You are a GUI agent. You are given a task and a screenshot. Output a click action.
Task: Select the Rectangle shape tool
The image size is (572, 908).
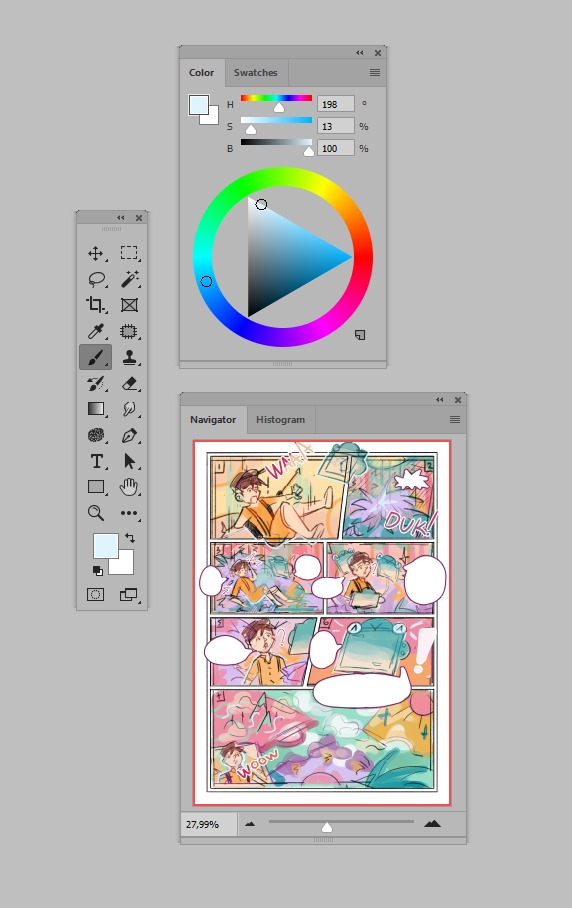click(96, 487)
